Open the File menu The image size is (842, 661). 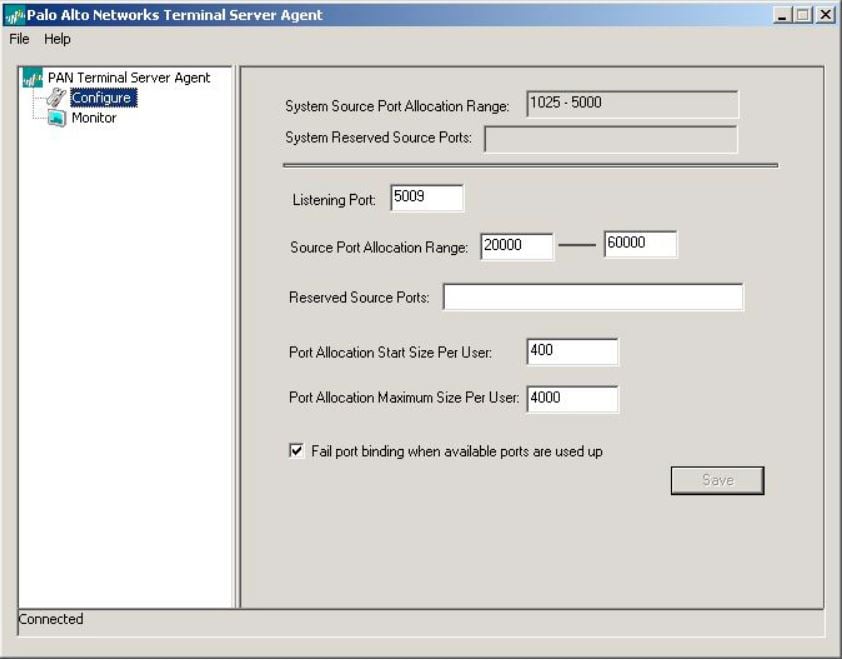pyautogui.click(x=19, y=39)
